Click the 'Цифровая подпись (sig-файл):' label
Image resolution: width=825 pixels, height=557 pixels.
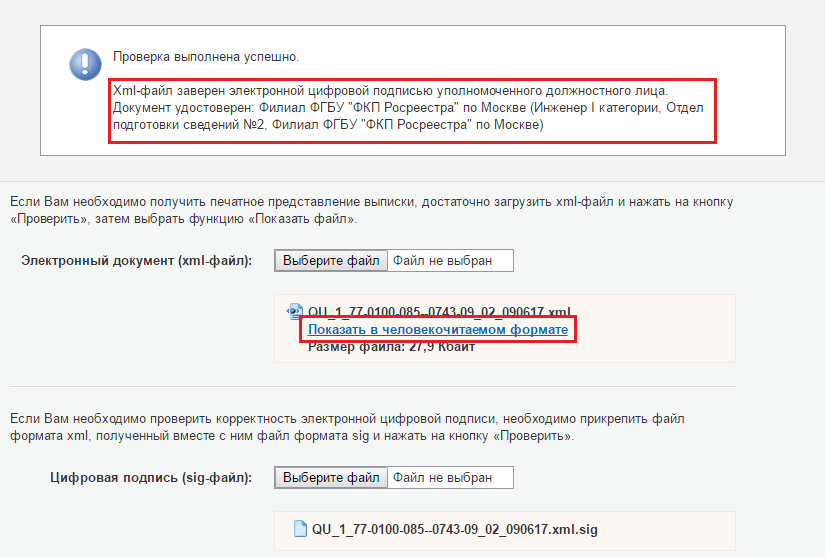151,478
